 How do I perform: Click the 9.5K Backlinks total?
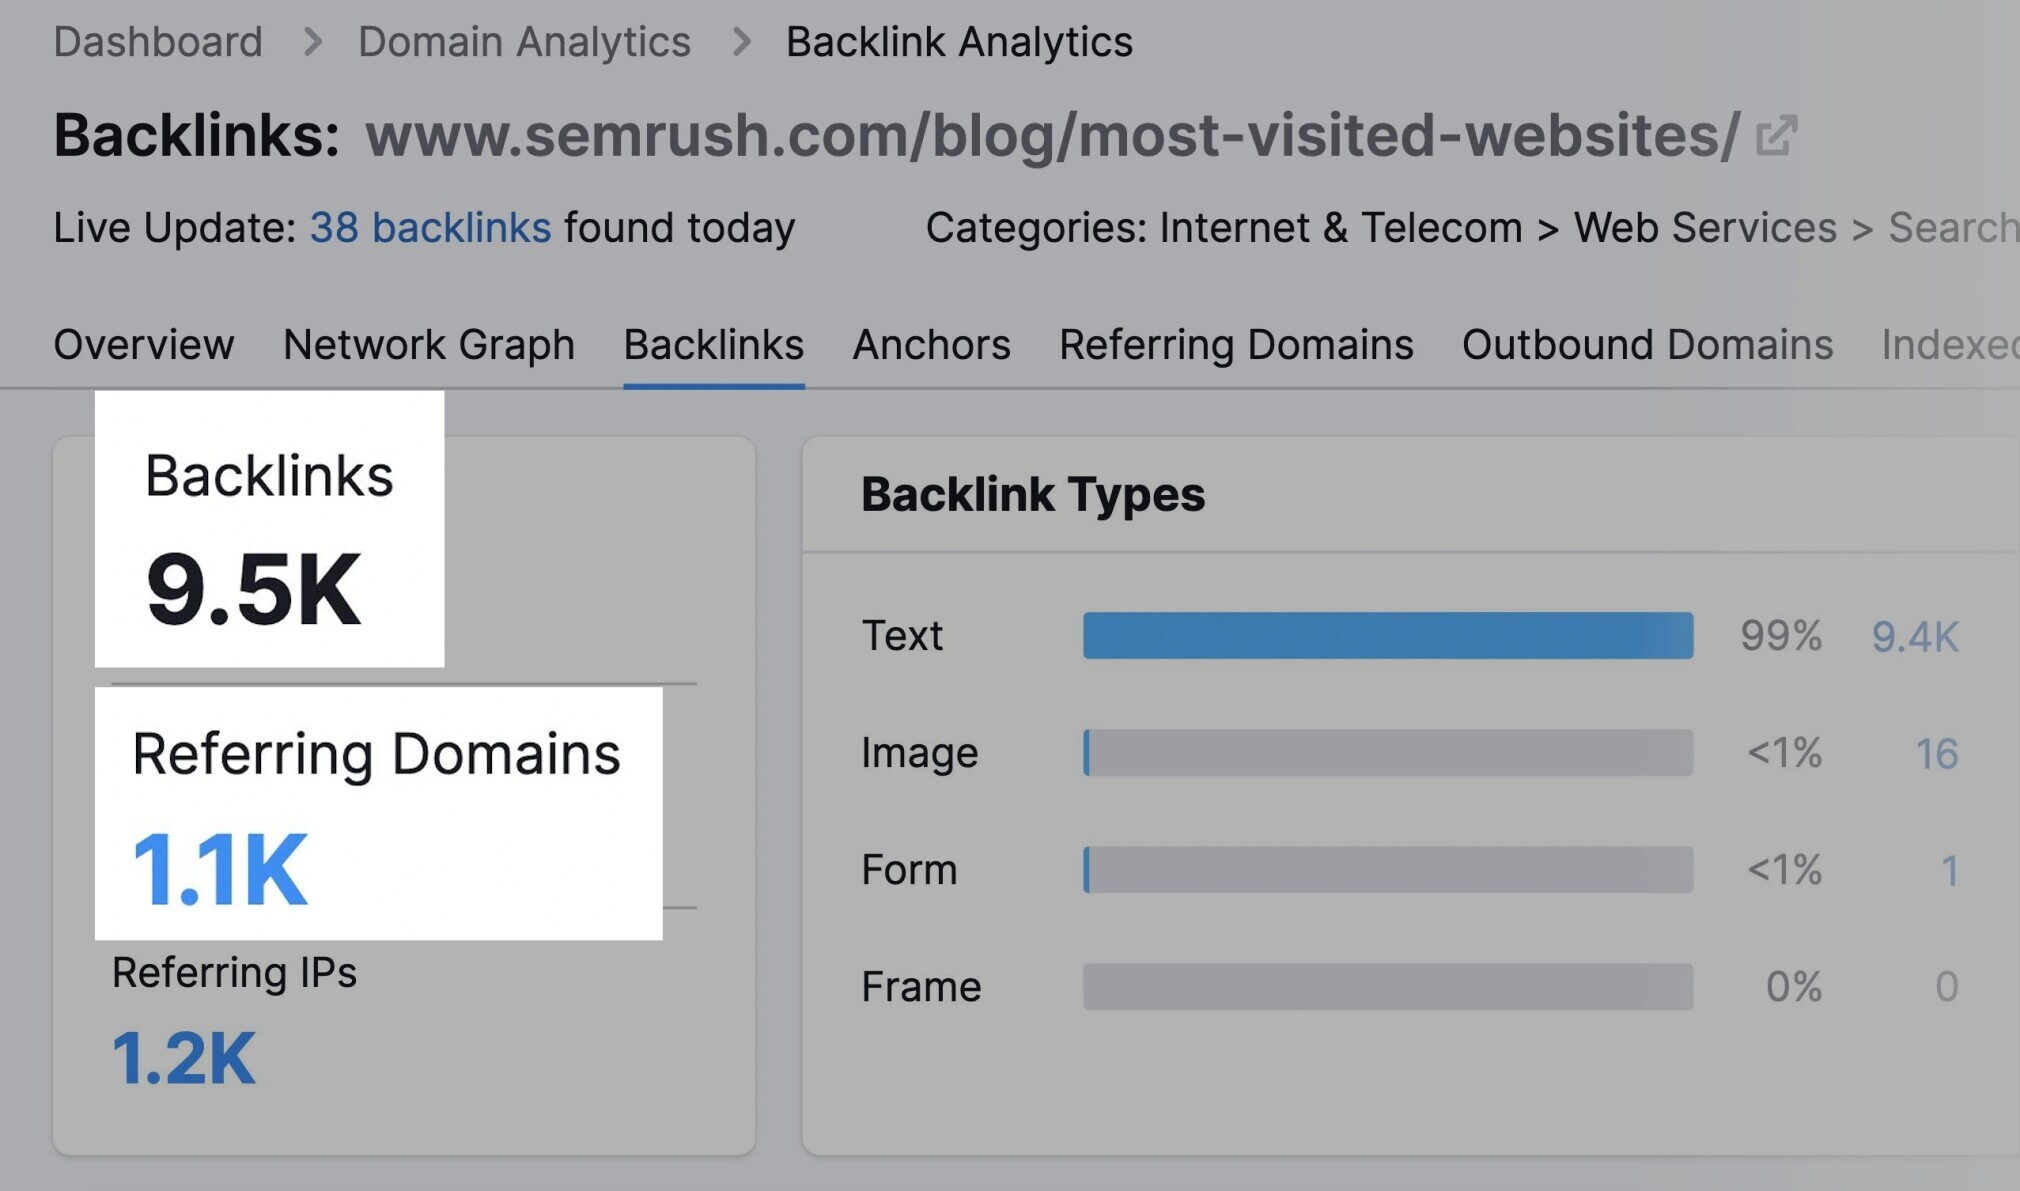pyautogui.click(x=253, y=590)
